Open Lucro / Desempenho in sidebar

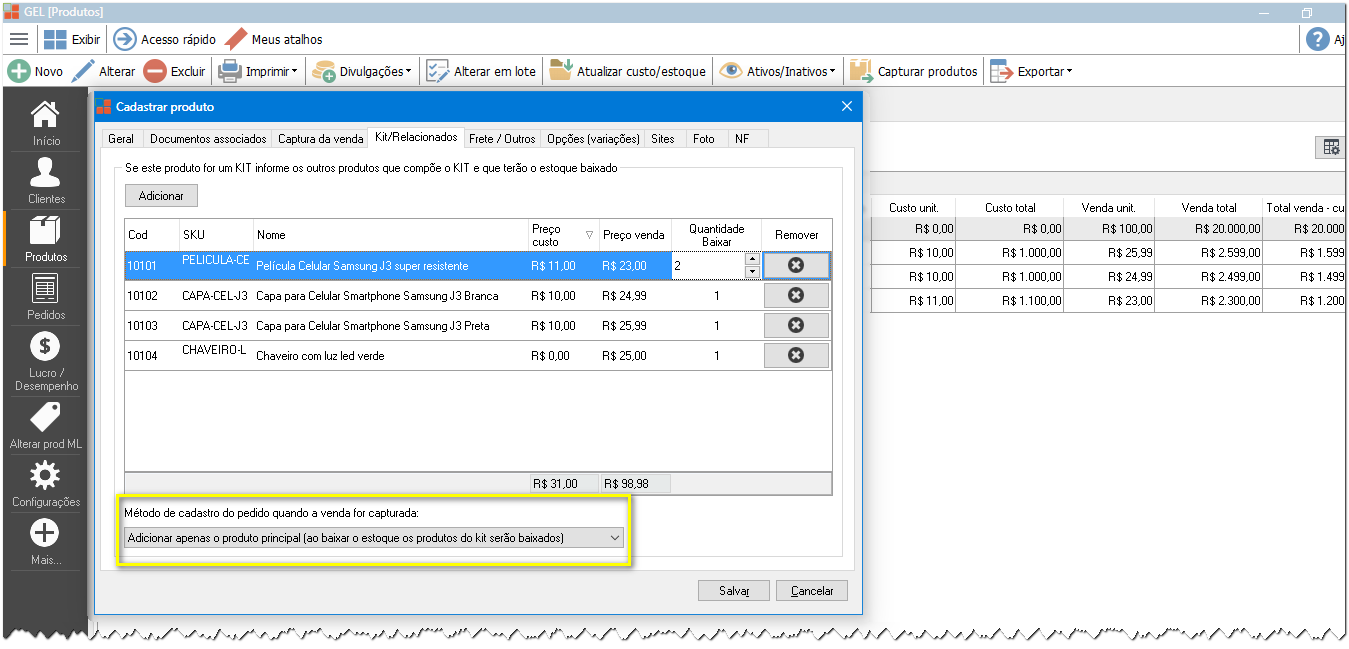click(x=46, y=362)
